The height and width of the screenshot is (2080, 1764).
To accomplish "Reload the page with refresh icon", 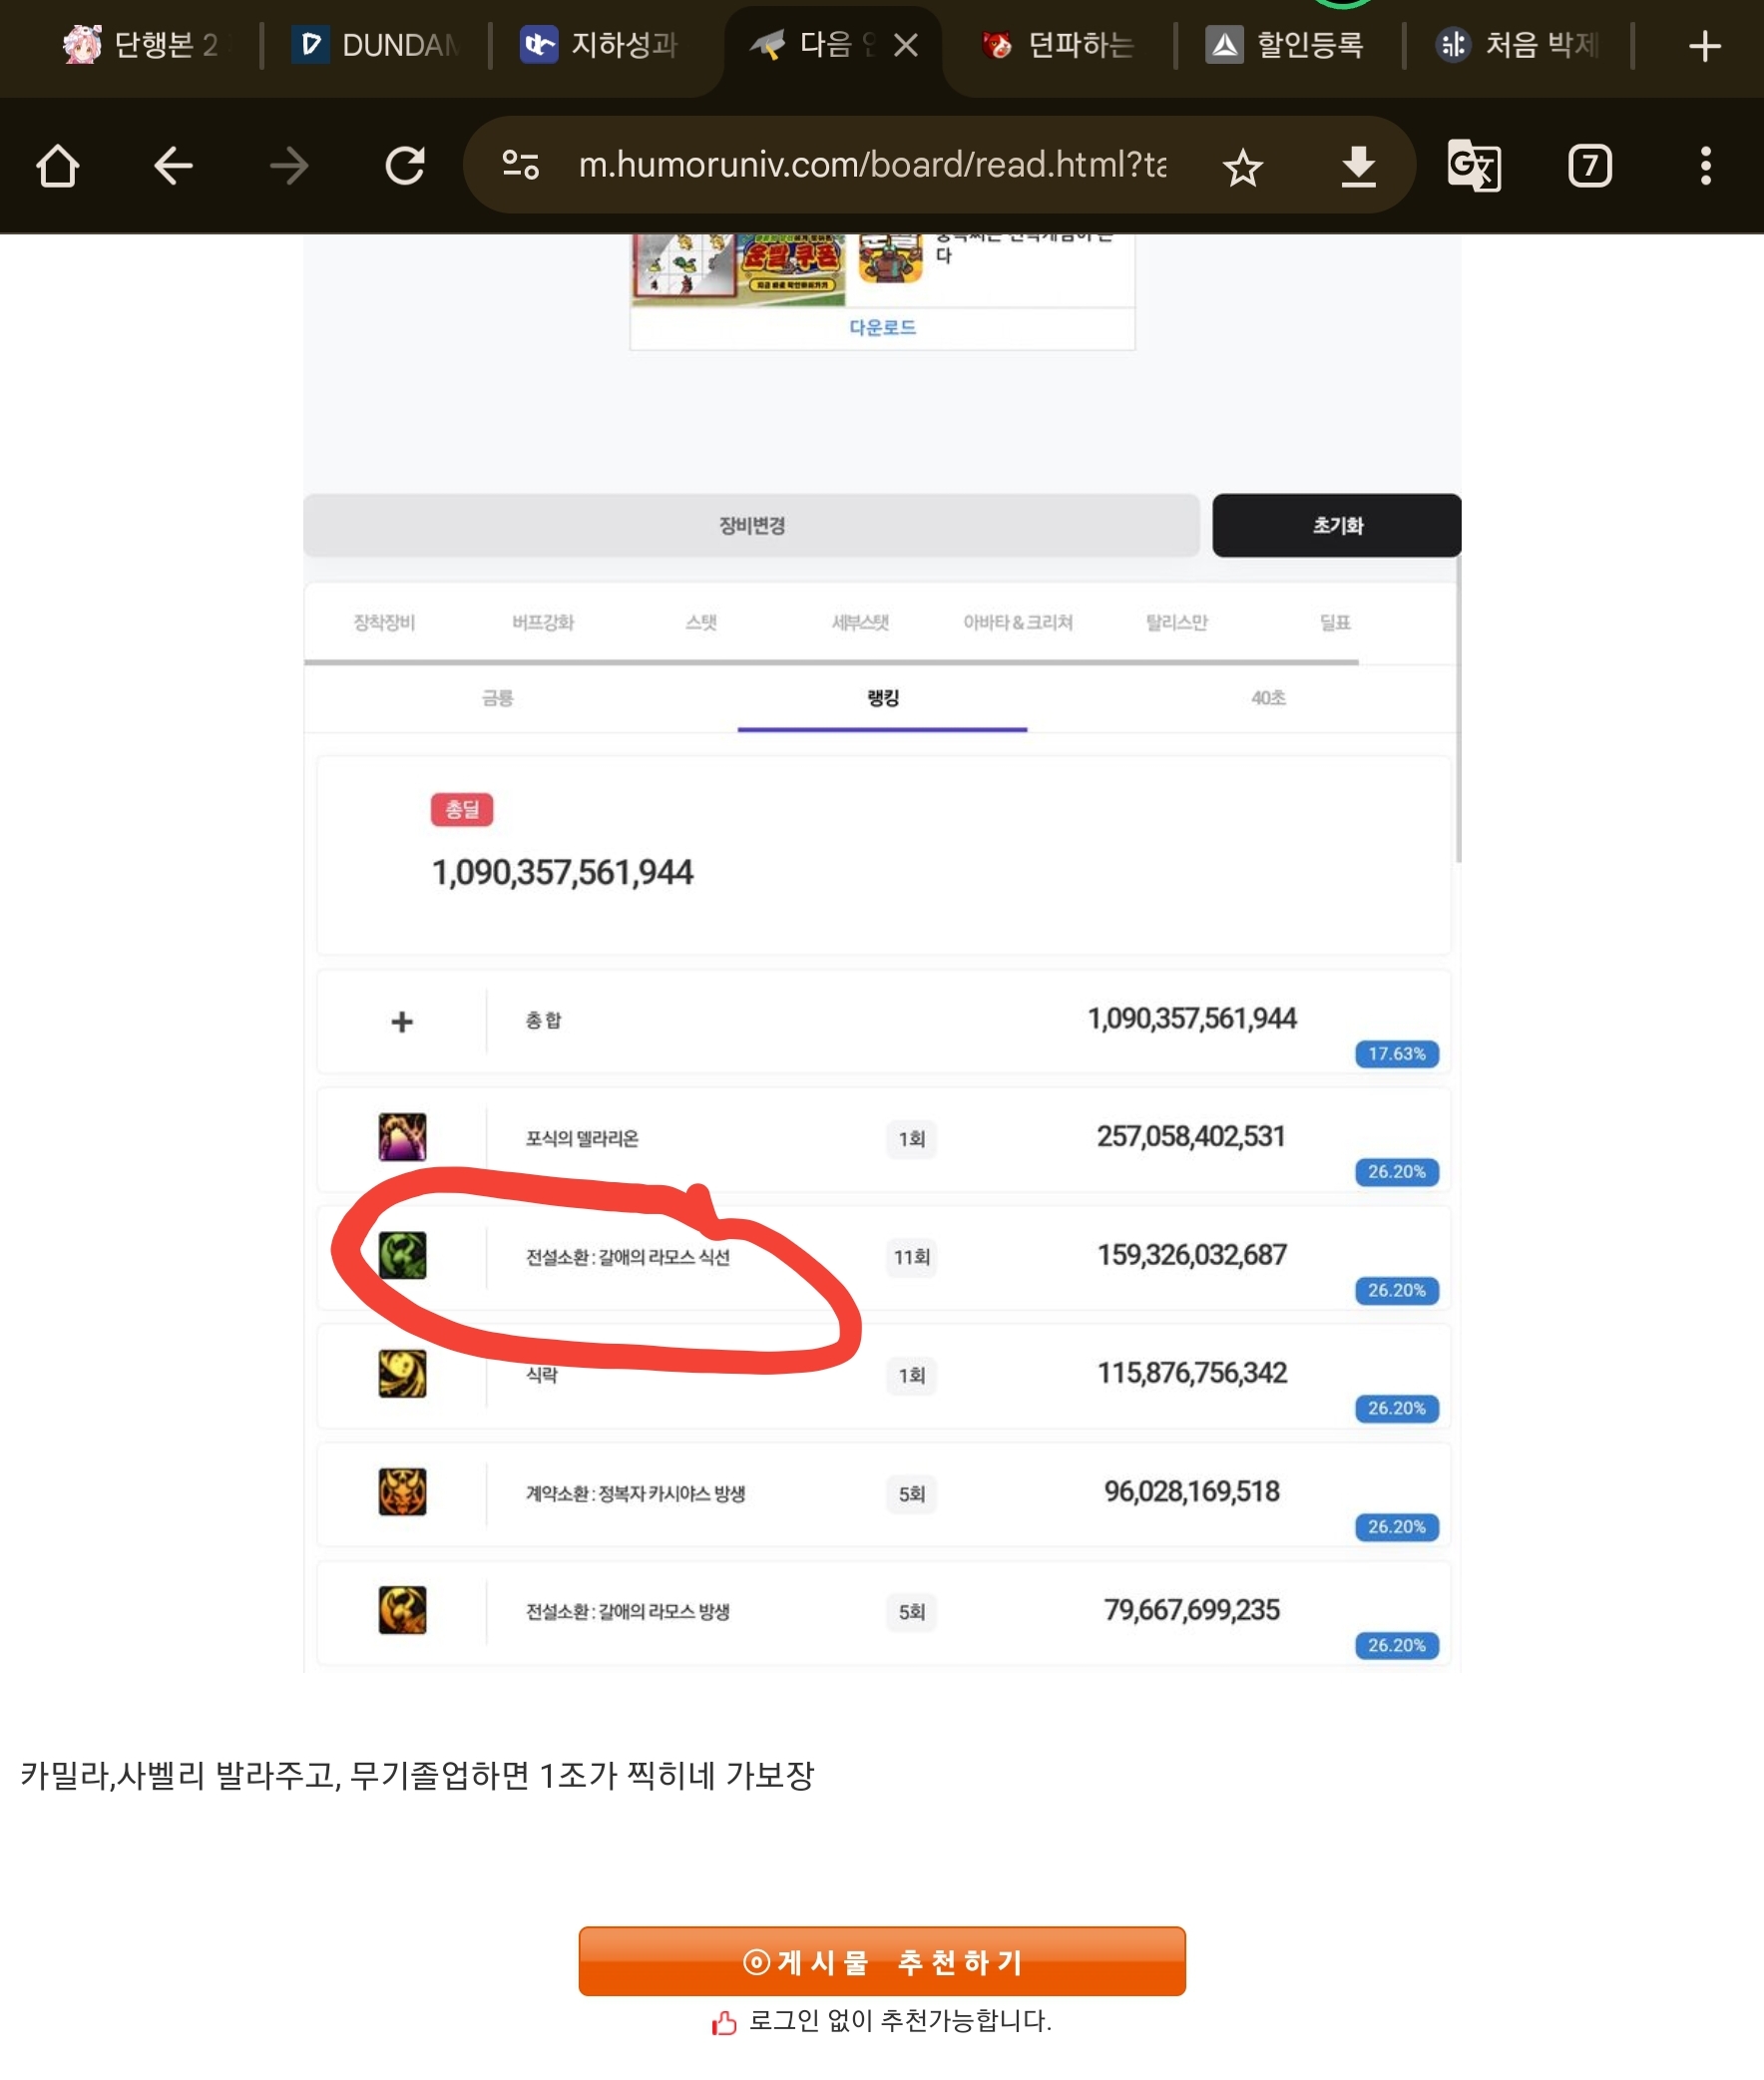I will [x=405, y=165].
